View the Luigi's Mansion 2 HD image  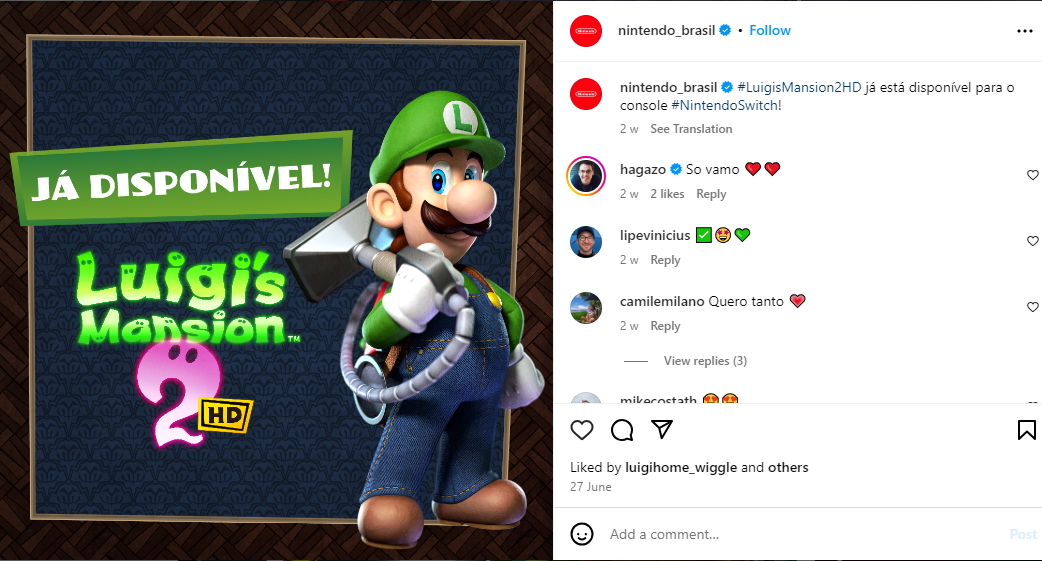[276, 280]
